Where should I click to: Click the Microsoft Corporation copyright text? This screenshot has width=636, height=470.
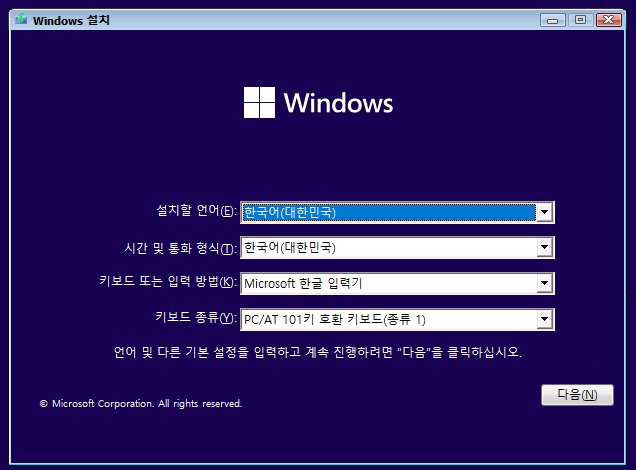click(x=141, y=403)
